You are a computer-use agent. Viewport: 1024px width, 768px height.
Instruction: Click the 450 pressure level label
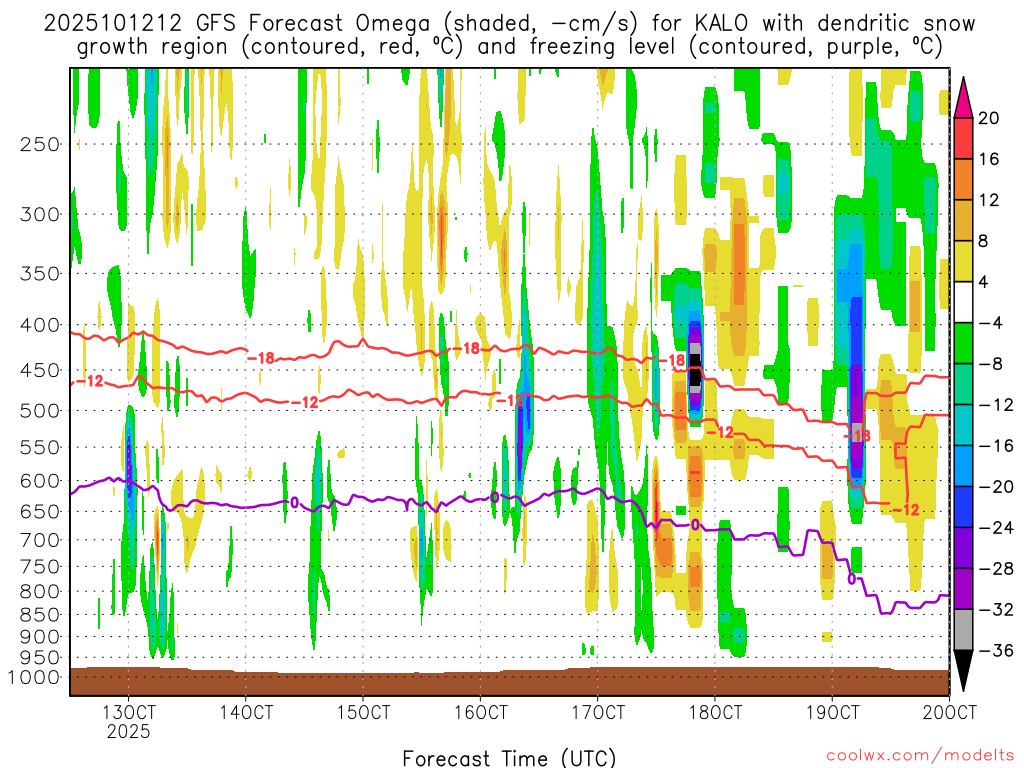40,370
